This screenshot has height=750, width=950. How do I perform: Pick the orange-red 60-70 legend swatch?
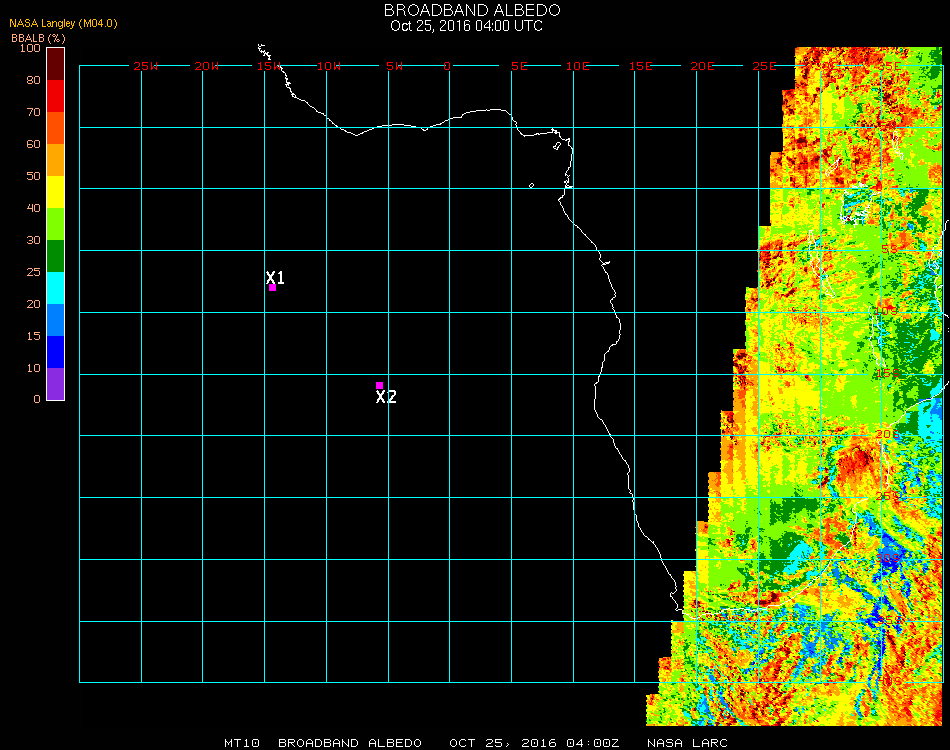pyautogui.click(x=55, y=128)
